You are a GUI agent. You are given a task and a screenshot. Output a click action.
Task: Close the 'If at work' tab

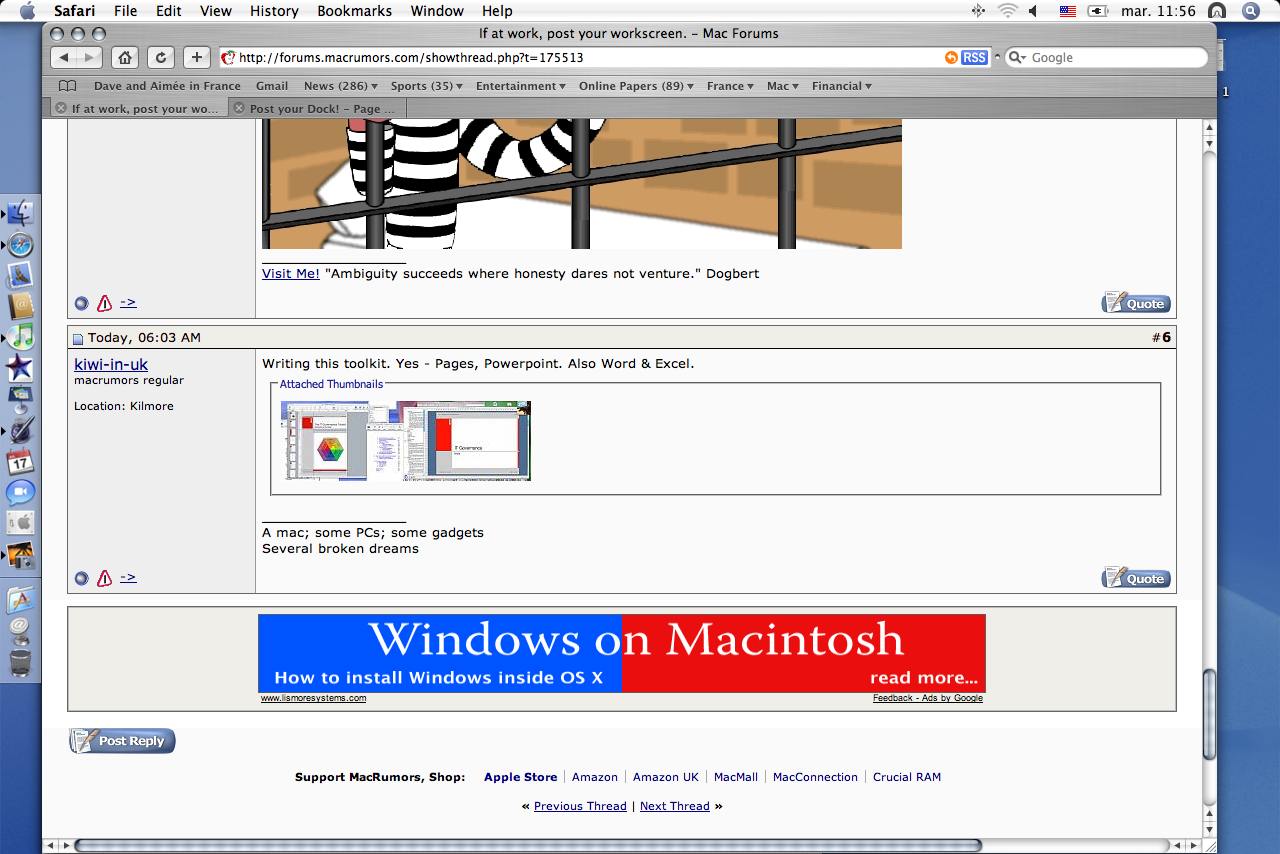pyautogui.click(x=61, y=108)
